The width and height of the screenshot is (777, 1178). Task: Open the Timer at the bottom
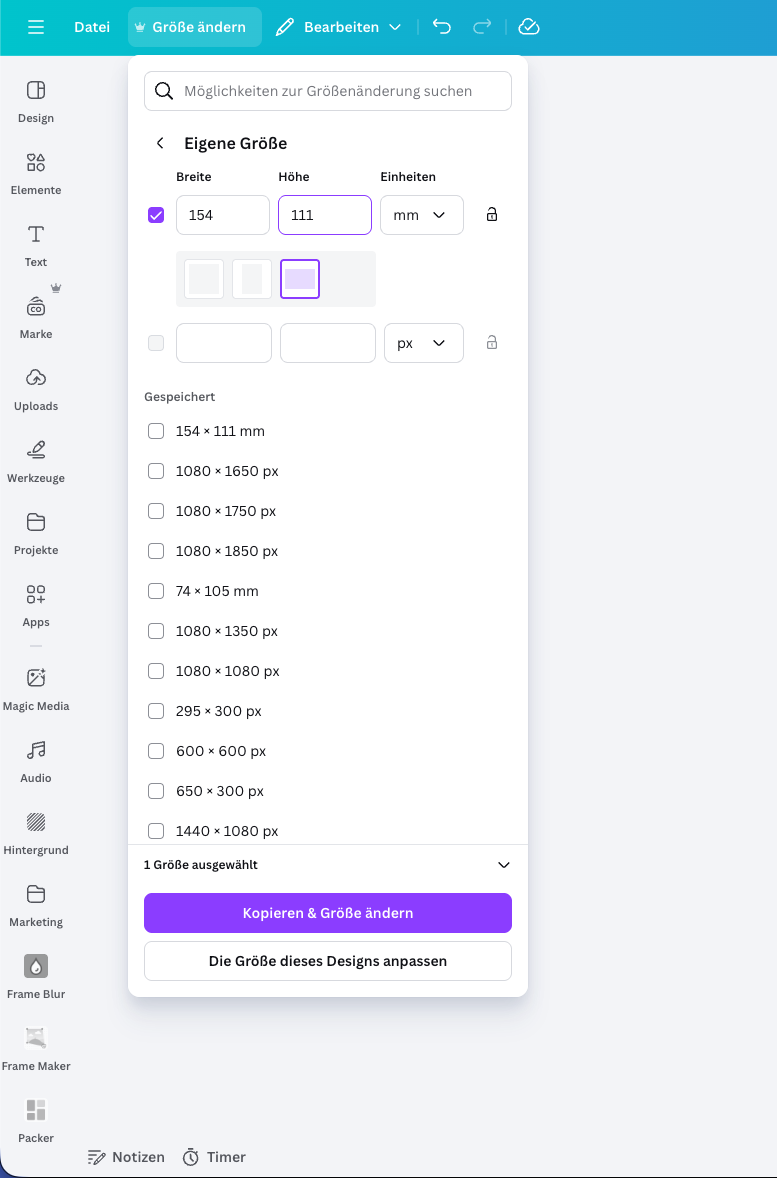pyautogui.click(x=214, y=1157)
